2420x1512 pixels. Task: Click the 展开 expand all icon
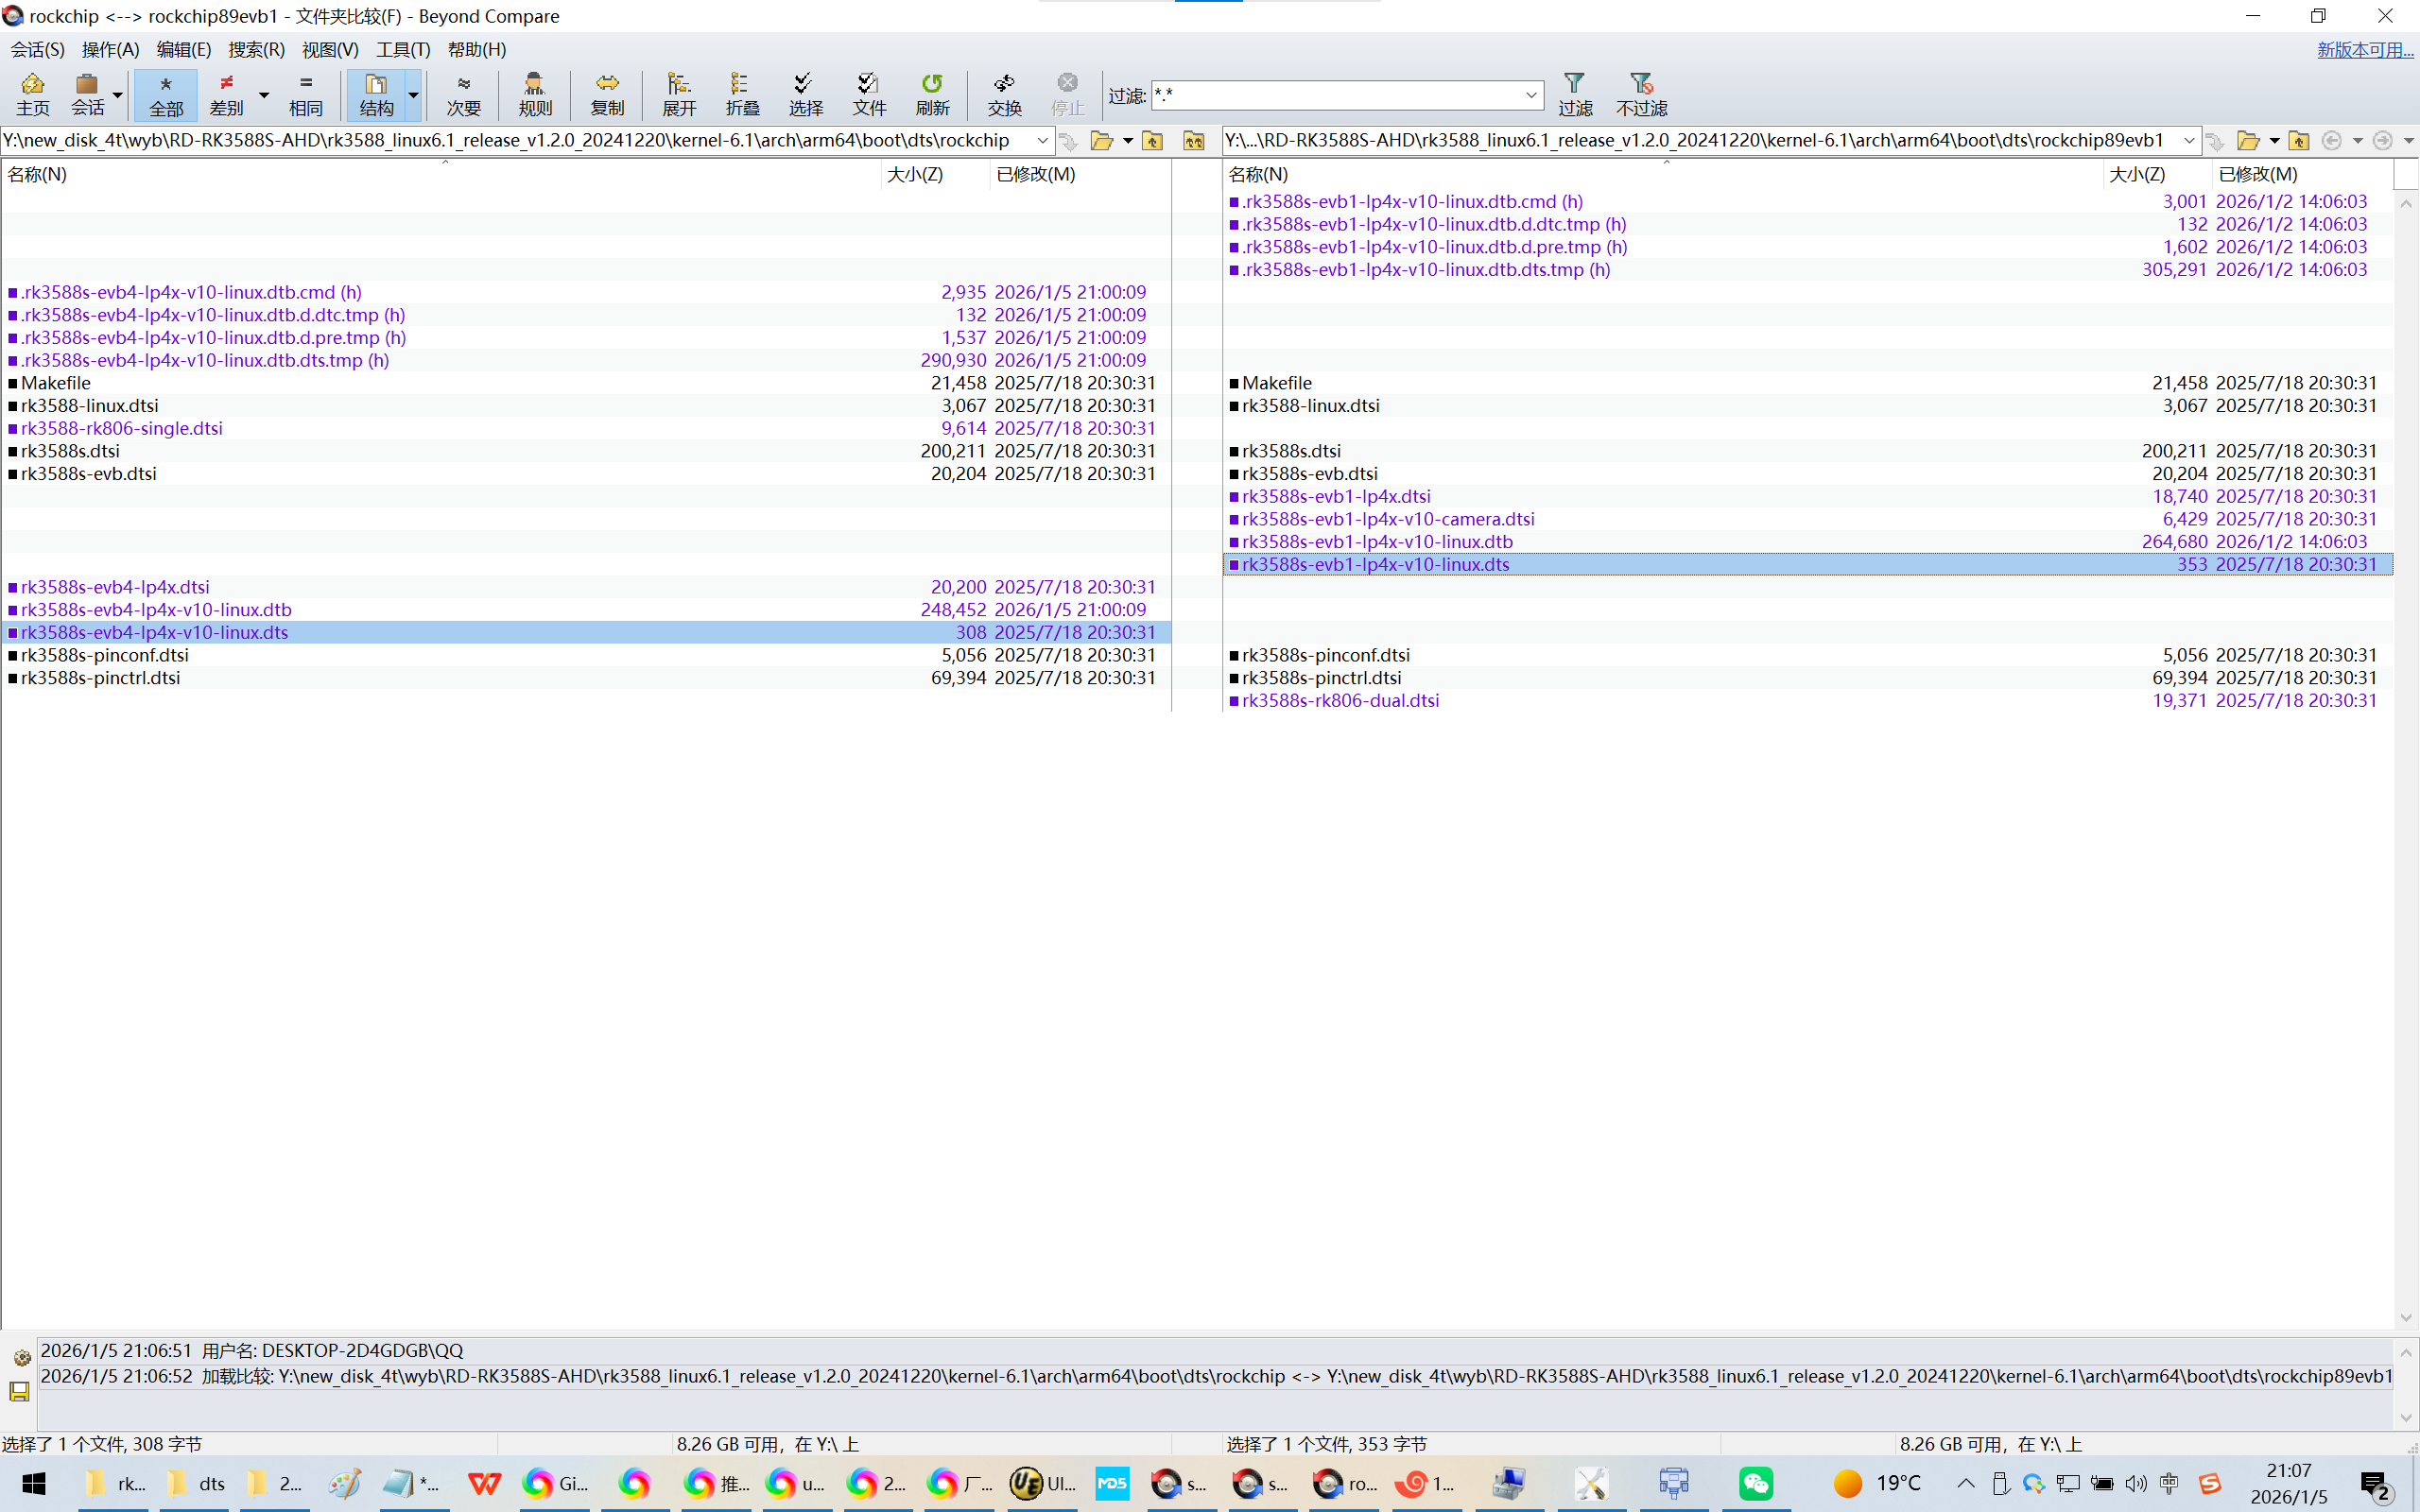pyautogui.click(x=679, y=94)
